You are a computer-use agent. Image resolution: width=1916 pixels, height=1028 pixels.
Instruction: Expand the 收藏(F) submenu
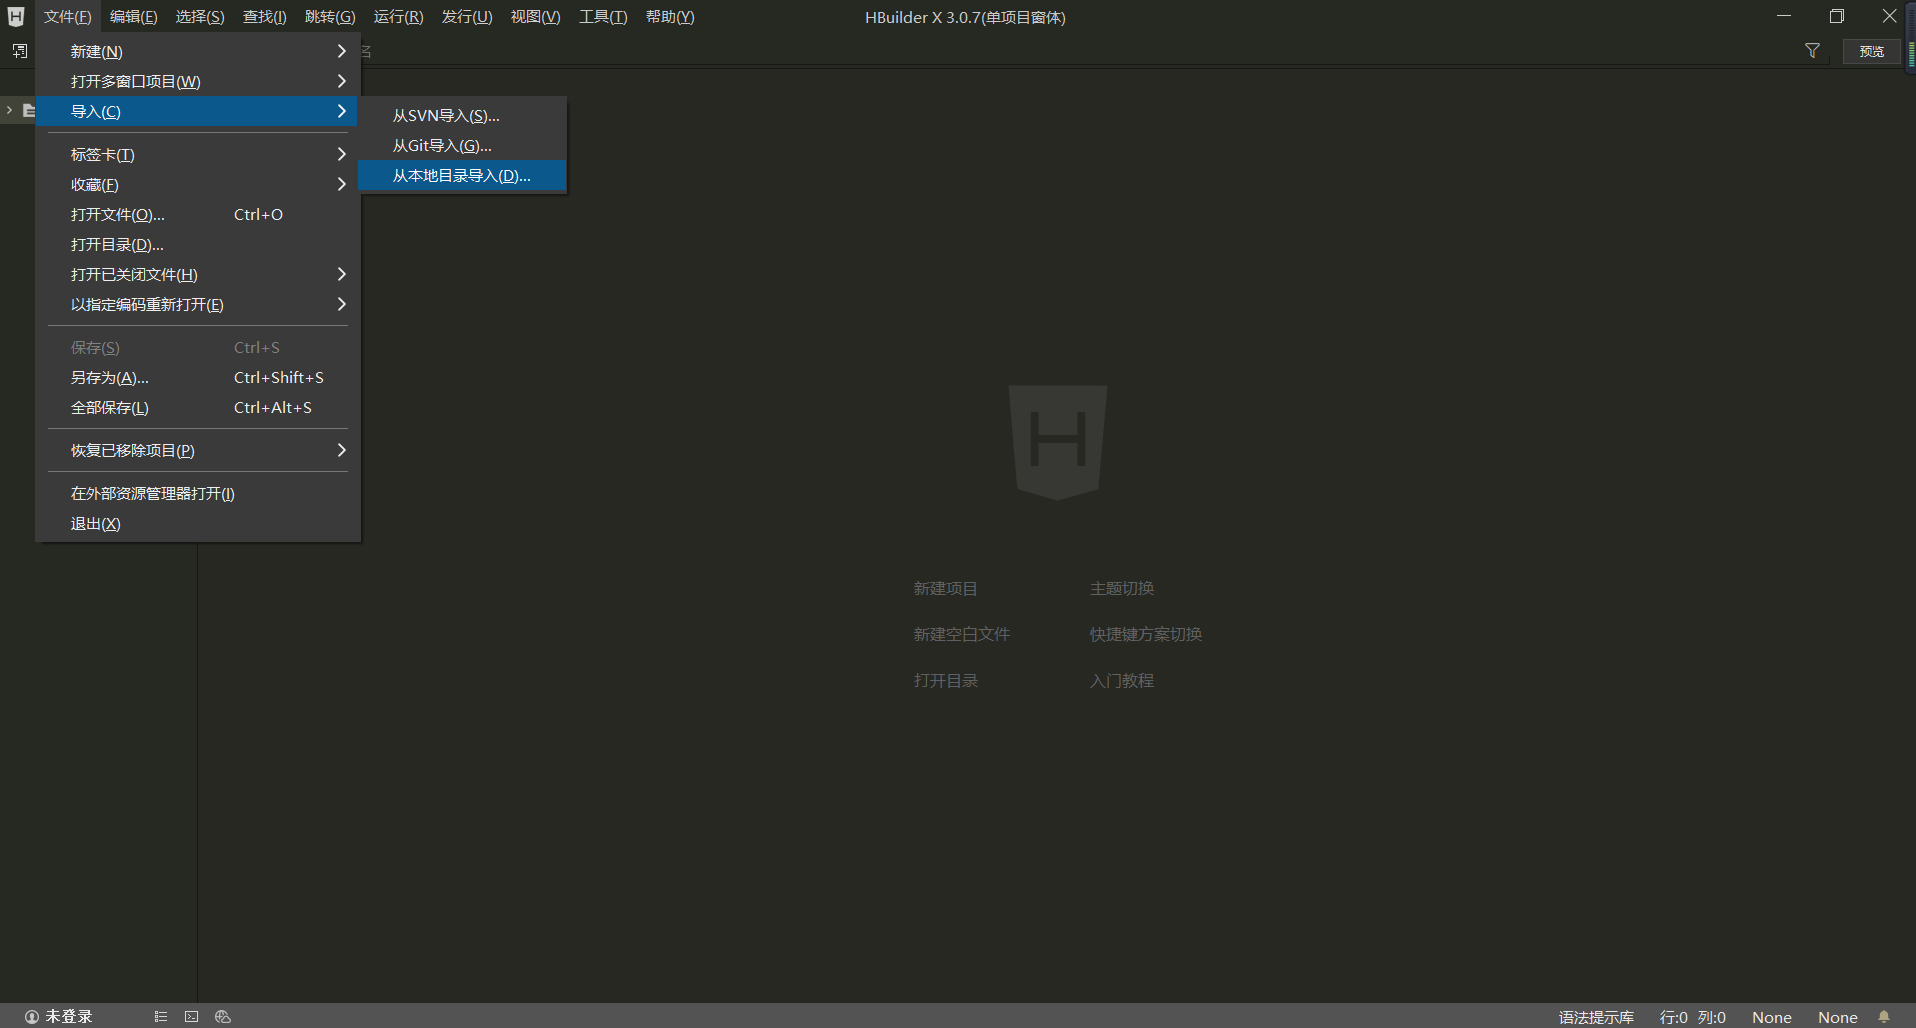pos(198,184)
